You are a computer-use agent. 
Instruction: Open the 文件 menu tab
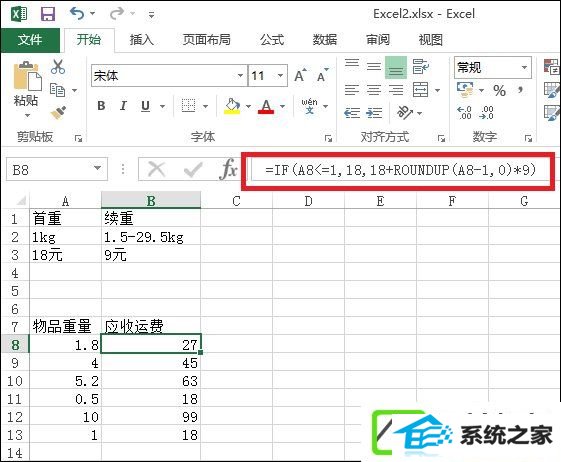(30, 40)
